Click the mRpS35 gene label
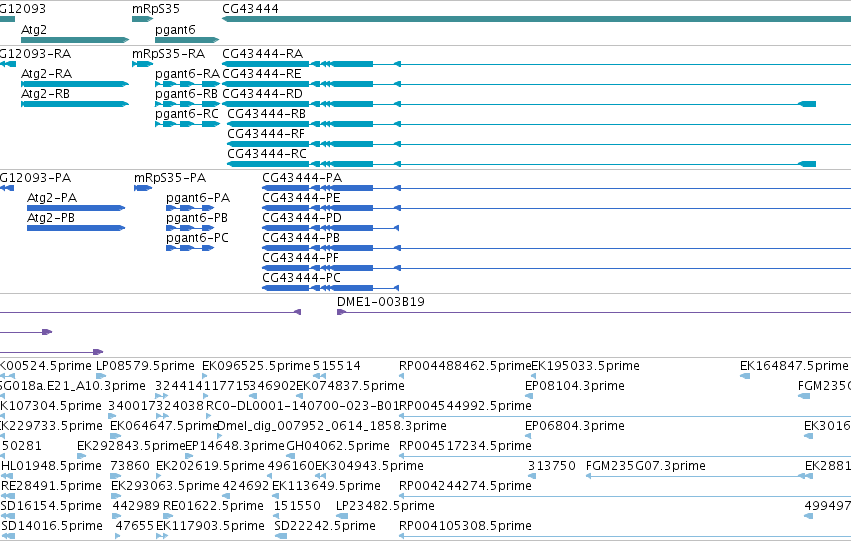The height and width of the screenshot is (541, 851). [156, 9]
